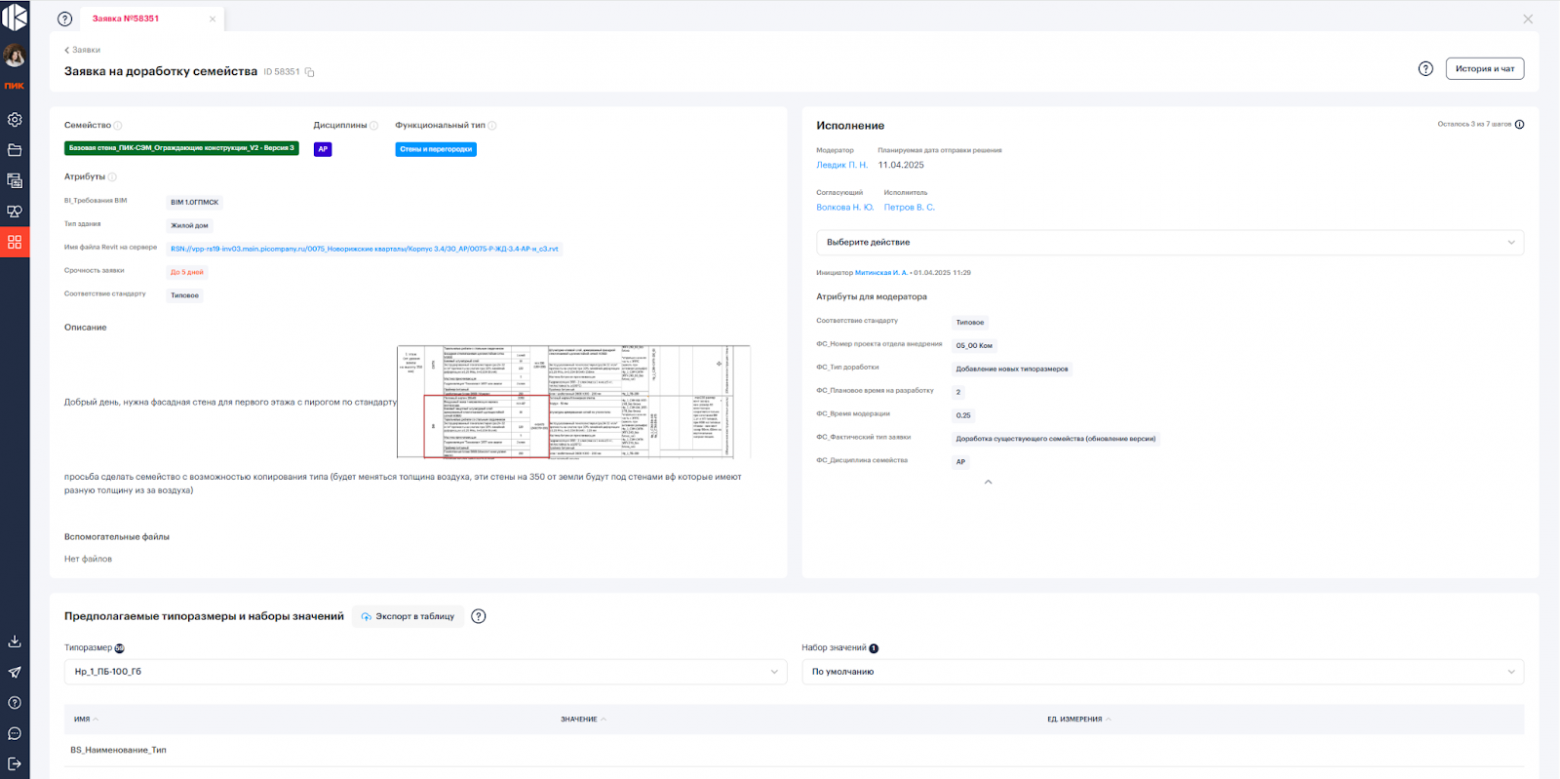The width and height of the screenshot is (1560, 779).
Task: Click the paper plane send icon in sidebar
Action: pyautogui.click(x=15, y=672)
